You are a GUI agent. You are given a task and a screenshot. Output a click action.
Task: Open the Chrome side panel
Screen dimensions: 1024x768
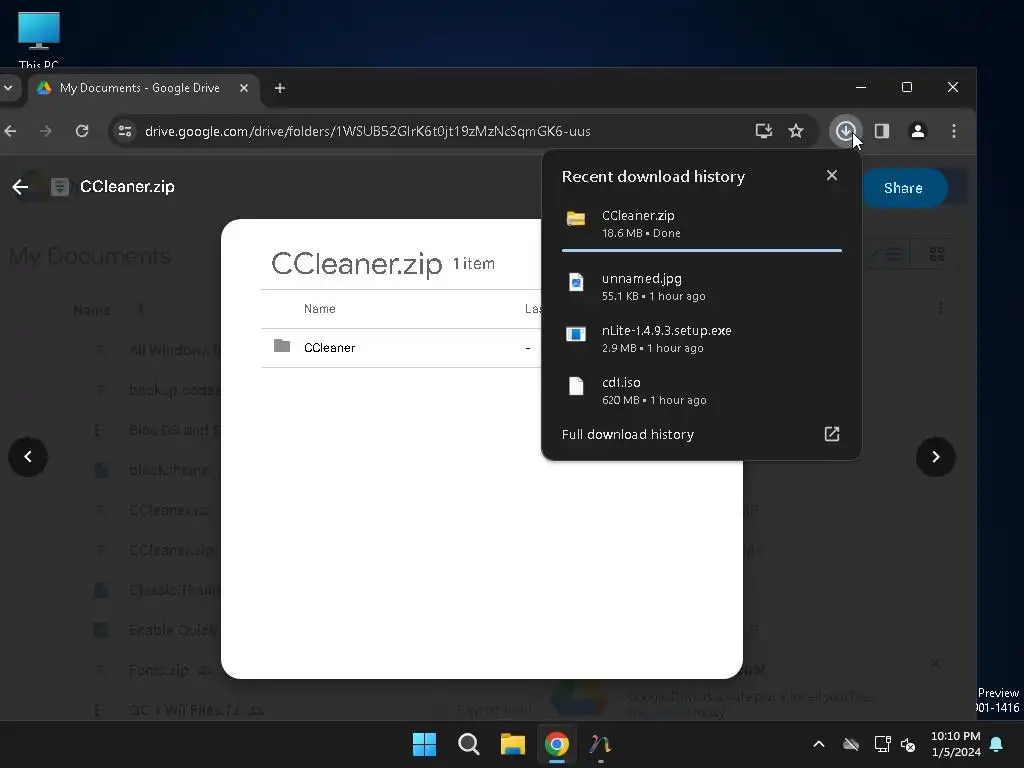(882, 131)
